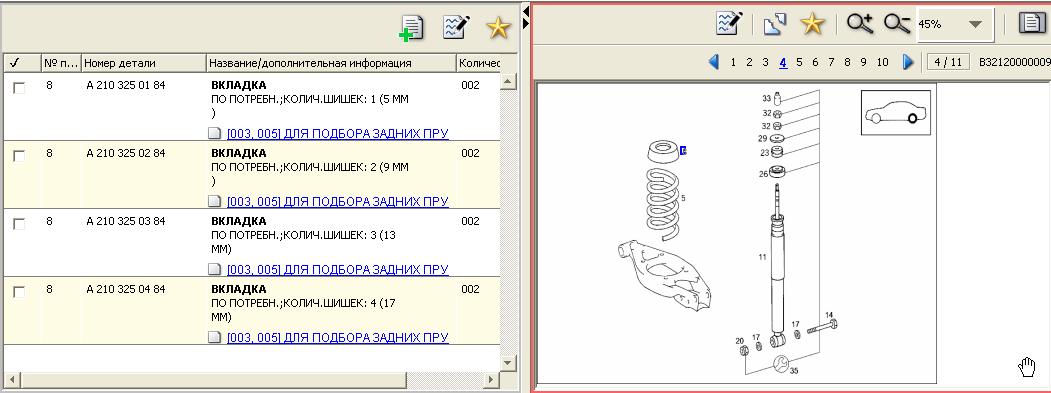This screenshot has width=1051, height=393.
Task: Check the box for part A 210 325 02 84
Action: (x=19, y=156)
